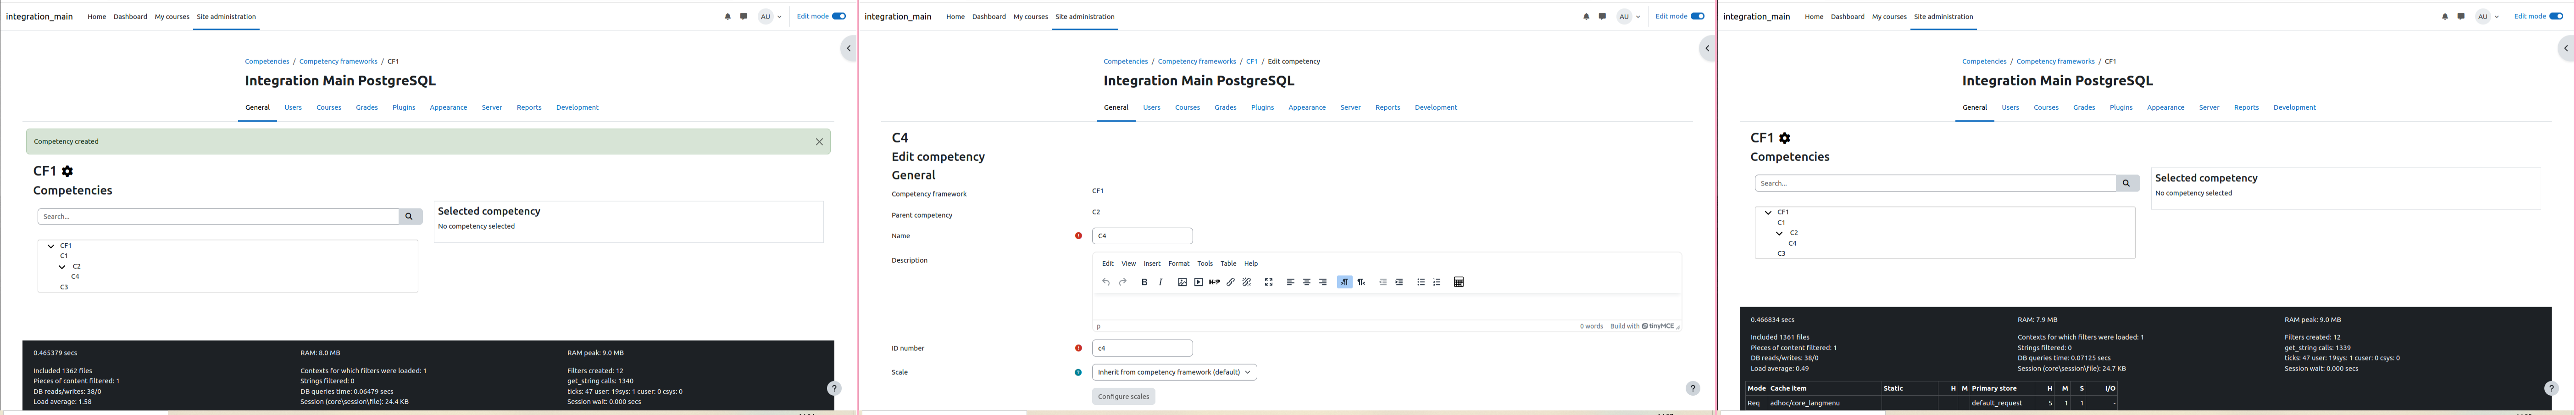Click competency search field in left window

point(218,216)
